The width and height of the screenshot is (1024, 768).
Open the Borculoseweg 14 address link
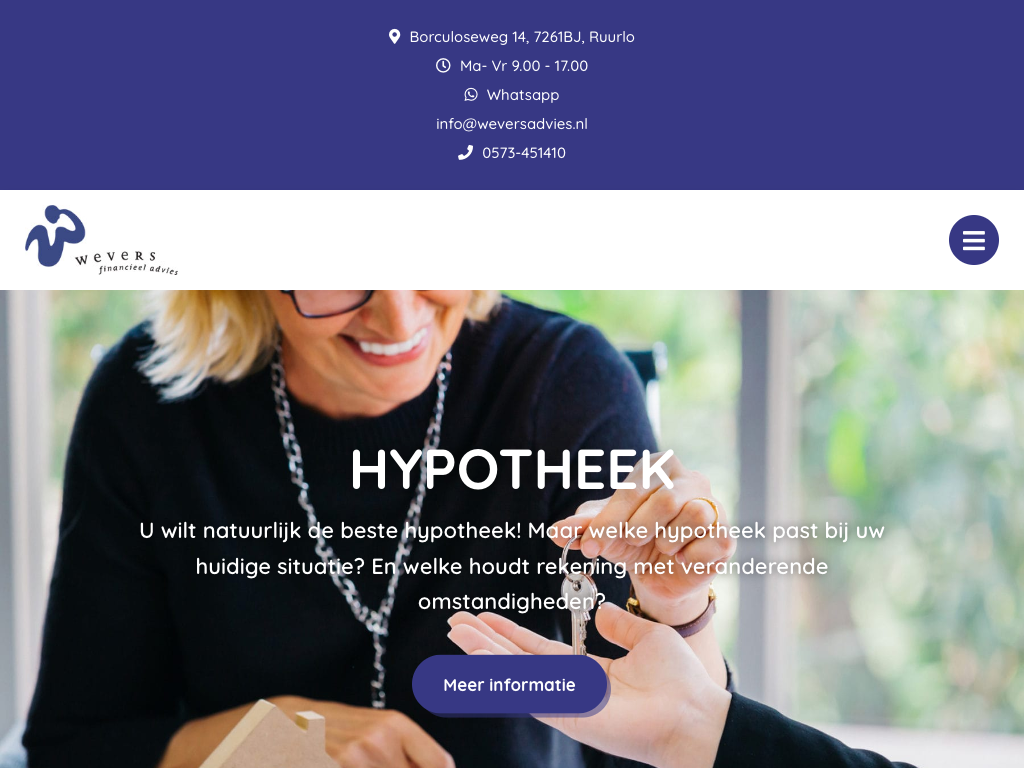522,37
